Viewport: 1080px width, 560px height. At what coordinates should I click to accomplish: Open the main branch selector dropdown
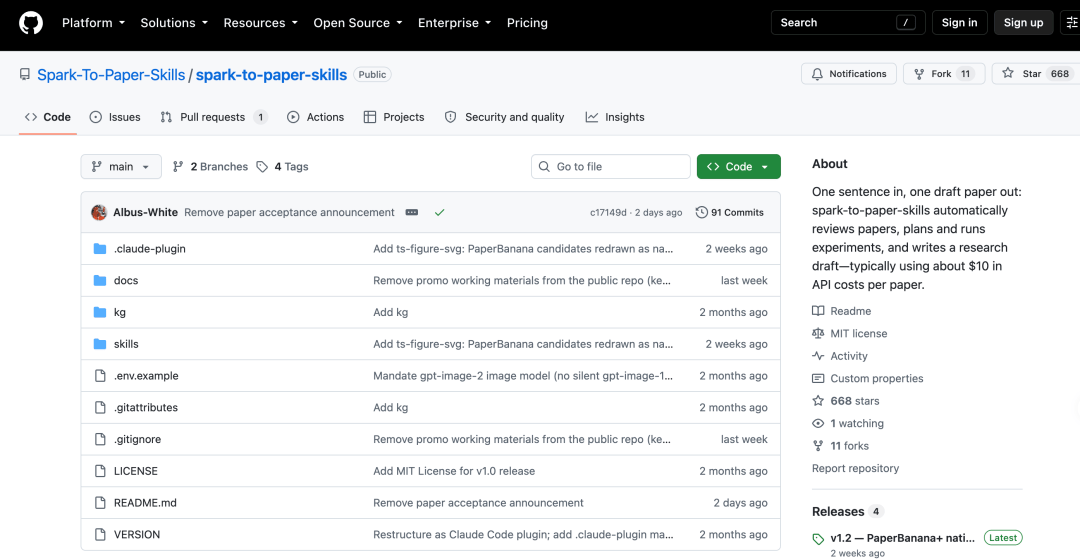(x=121, y=167)
